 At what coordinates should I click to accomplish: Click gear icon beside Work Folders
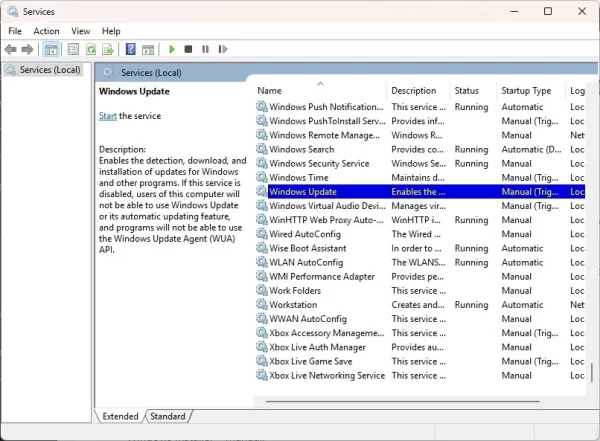(262, 290)
